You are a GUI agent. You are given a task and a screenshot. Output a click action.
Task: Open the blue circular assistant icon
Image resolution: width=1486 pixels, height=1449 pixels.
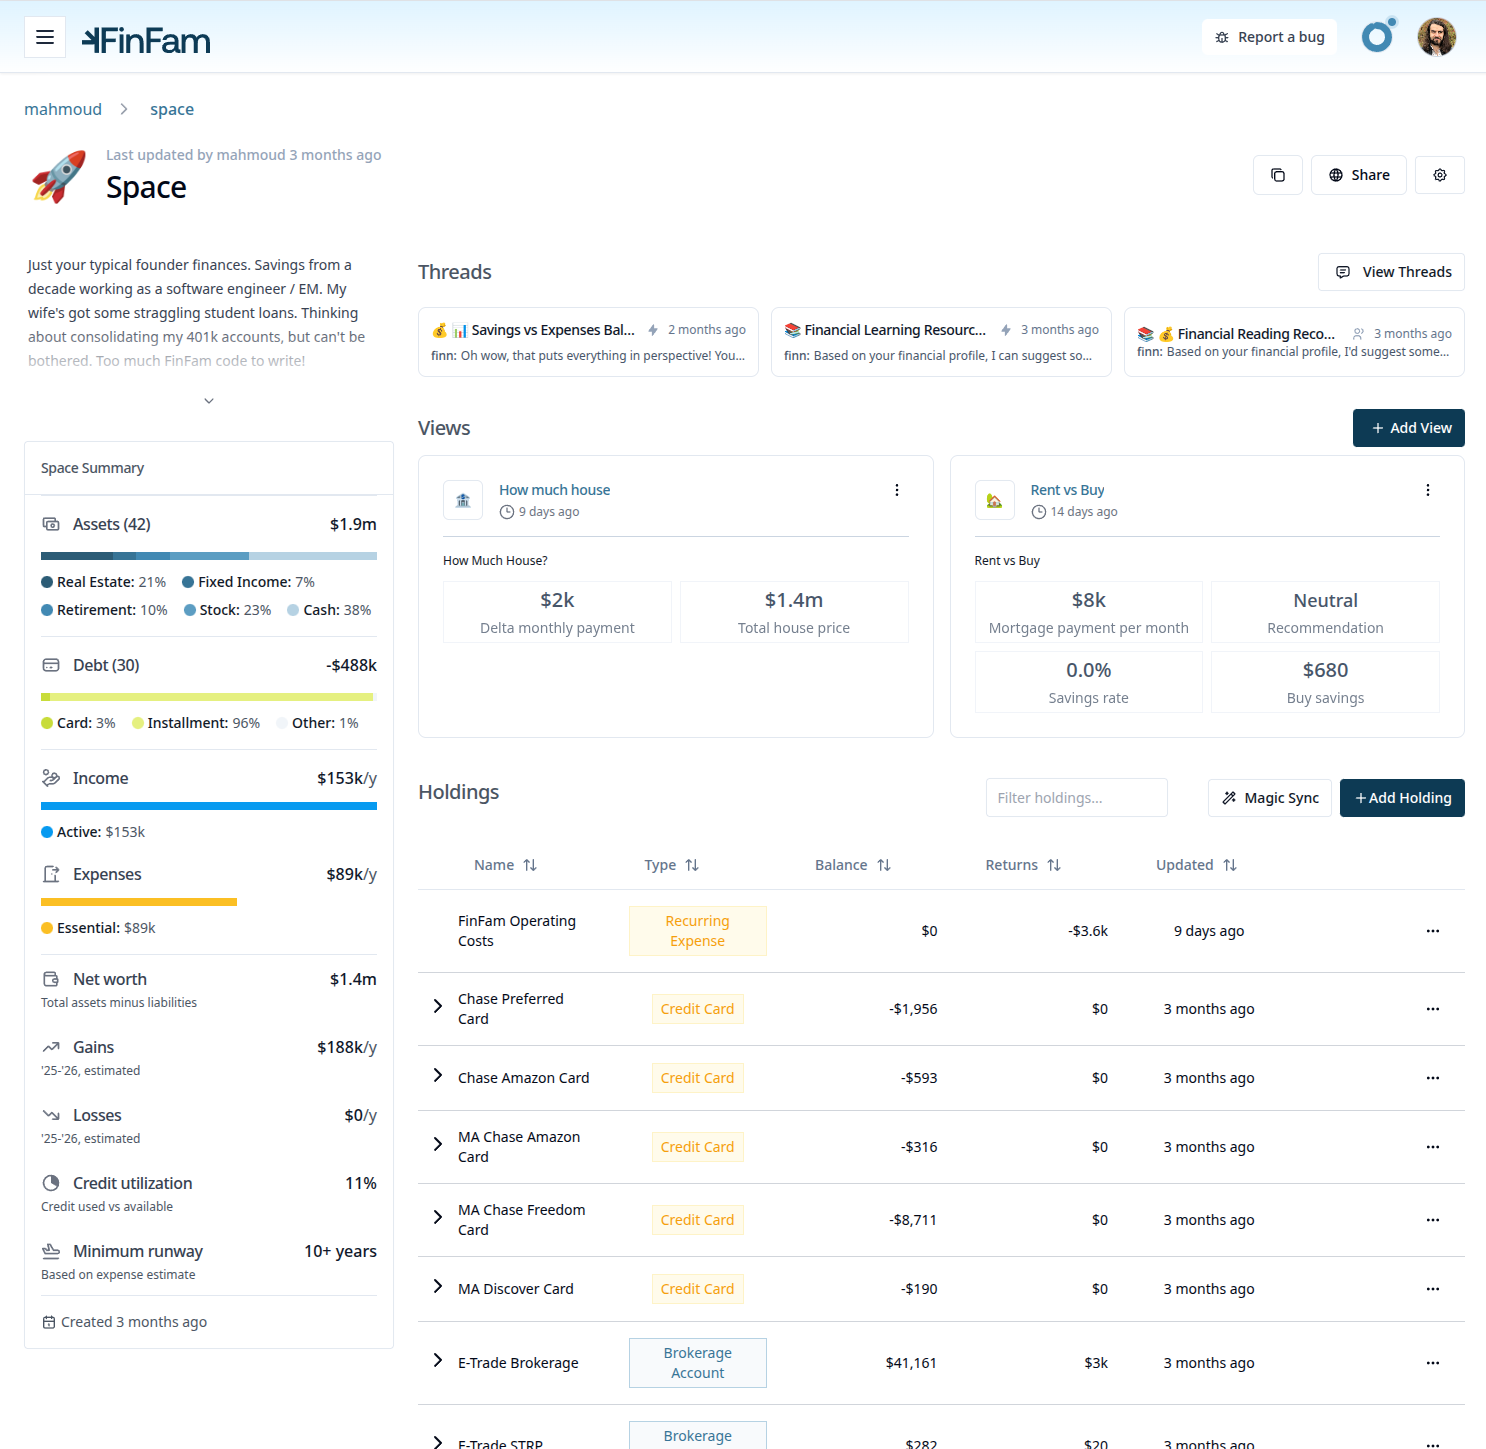[1377, 37]
